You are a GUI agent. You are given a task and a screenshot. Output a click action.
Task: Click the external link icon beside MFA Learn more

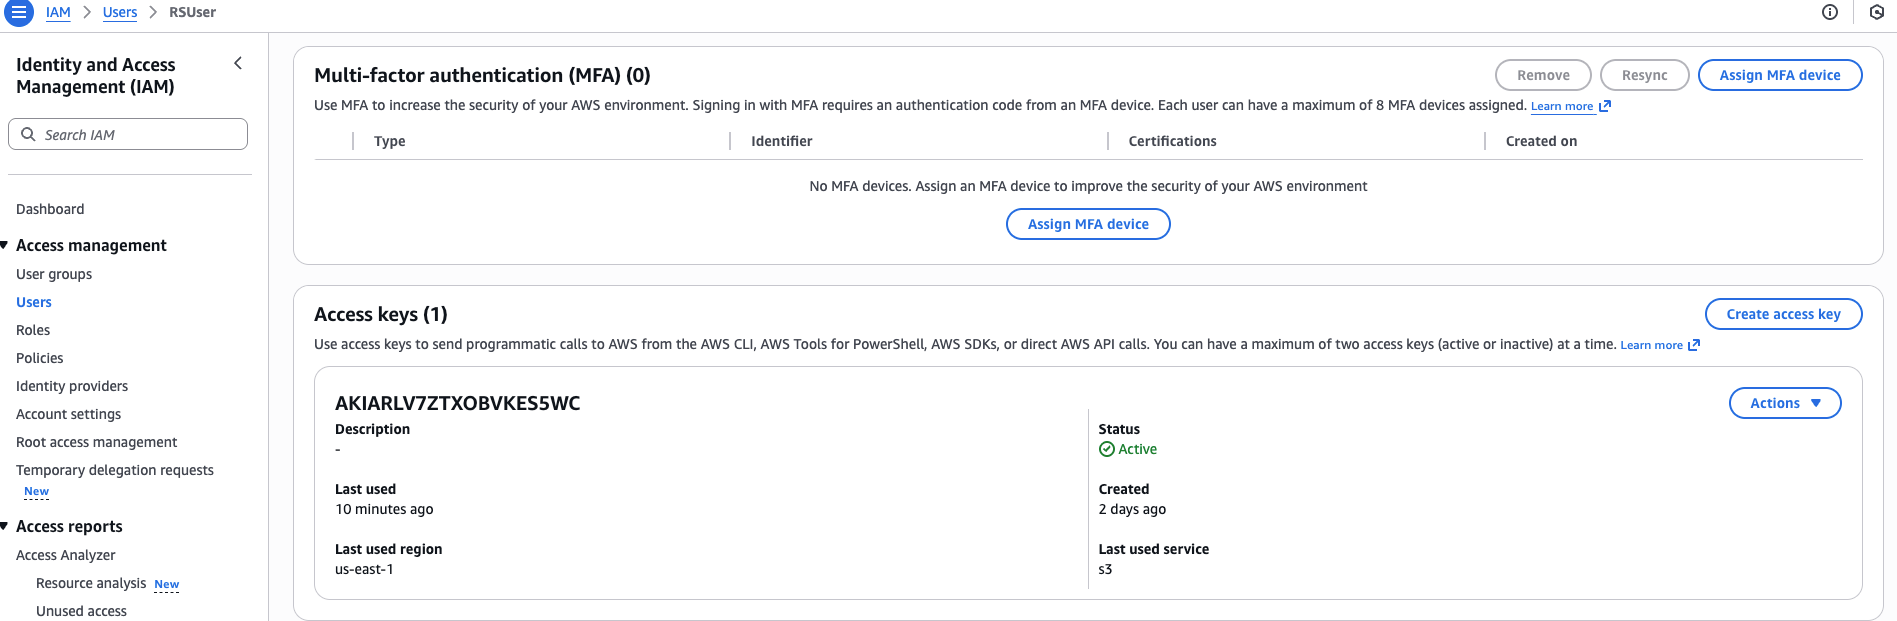coord(1605,106)
